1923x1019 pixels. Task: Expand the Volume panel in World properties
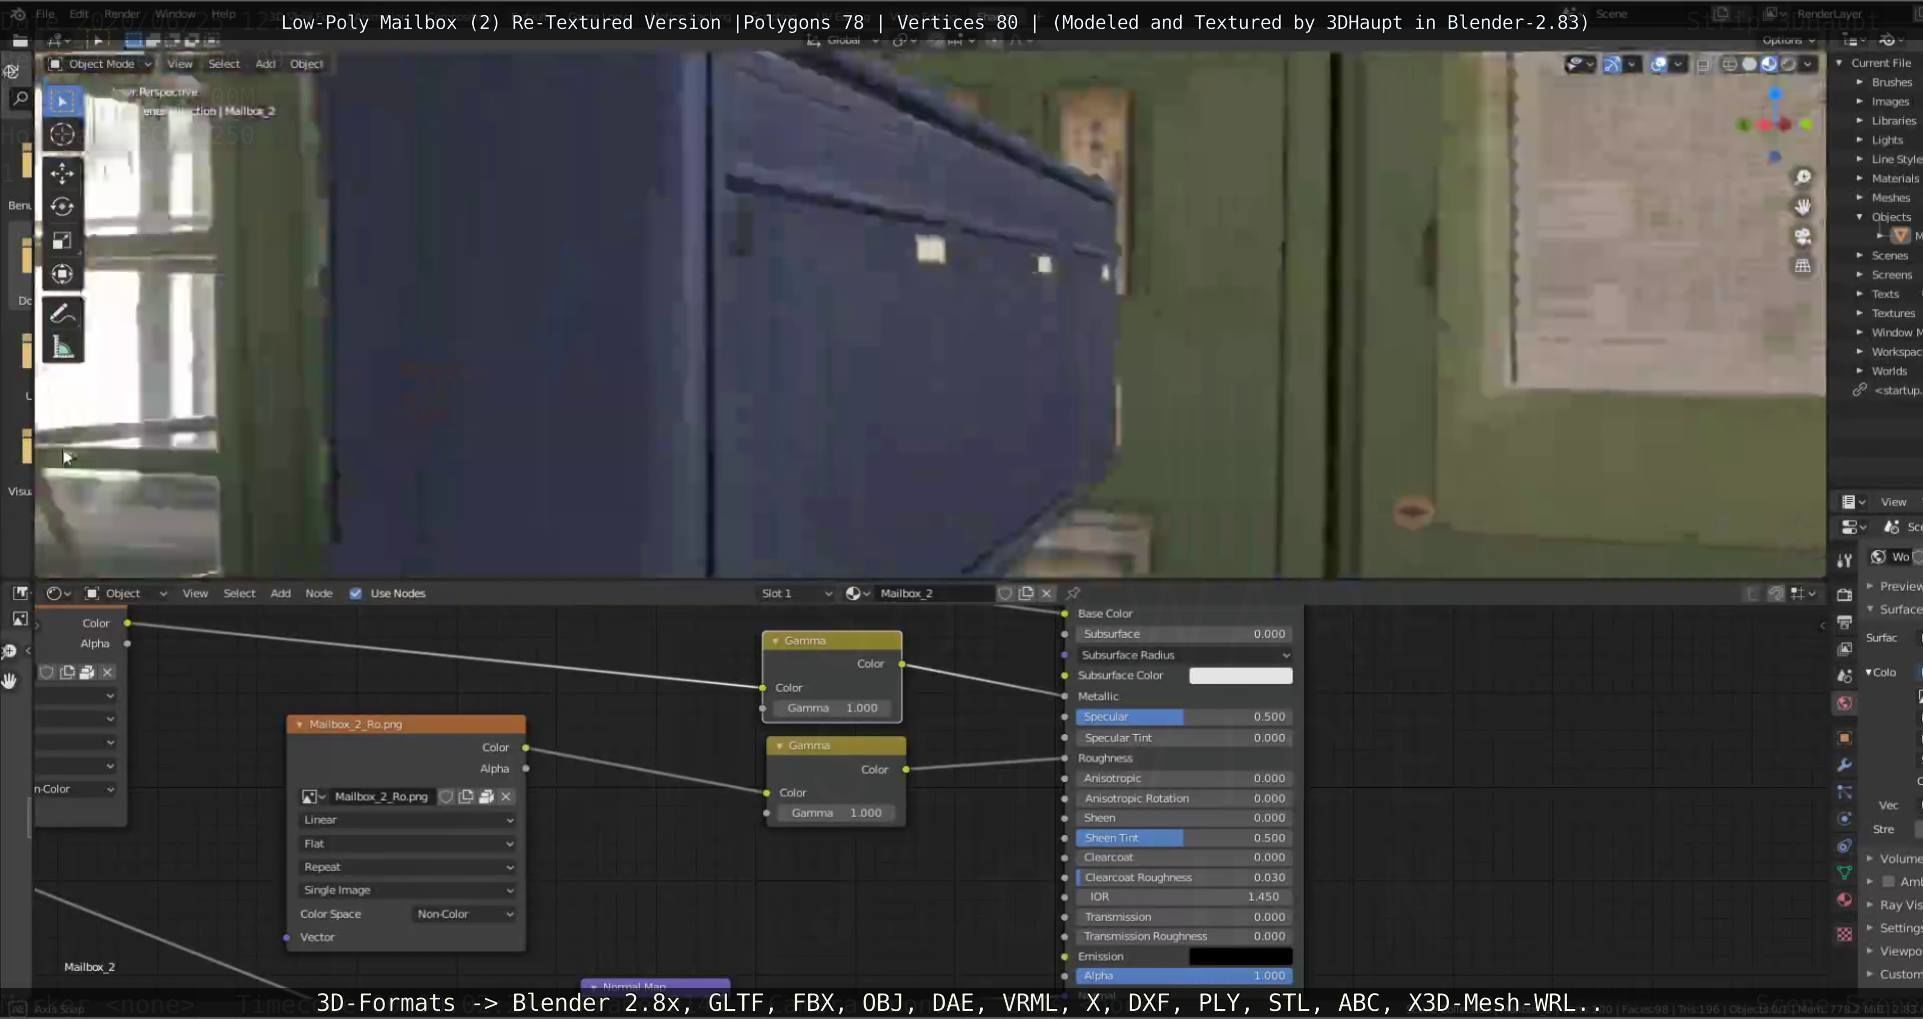pos(1870,858)
